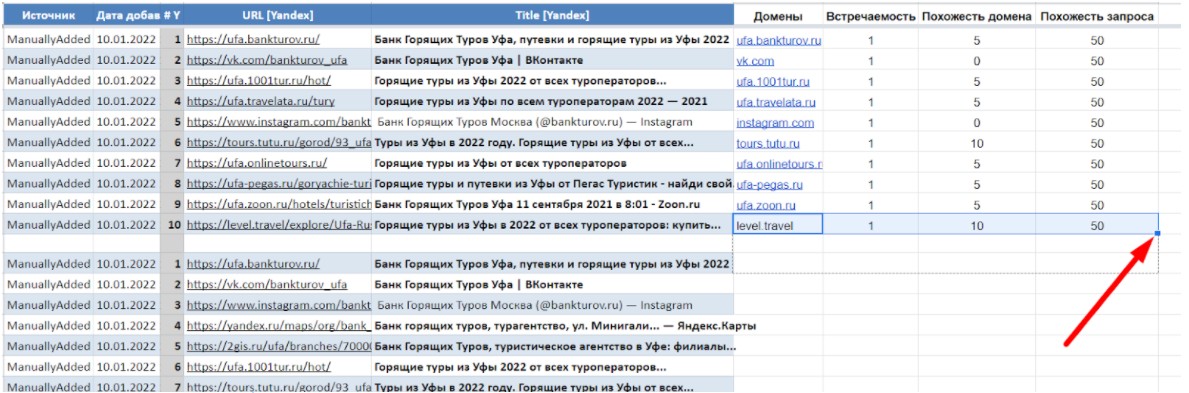Select Похожесть домена value 0 in instagram.com row
The width and height of the screenshot is (1189, 393).
tap(977, 123)
